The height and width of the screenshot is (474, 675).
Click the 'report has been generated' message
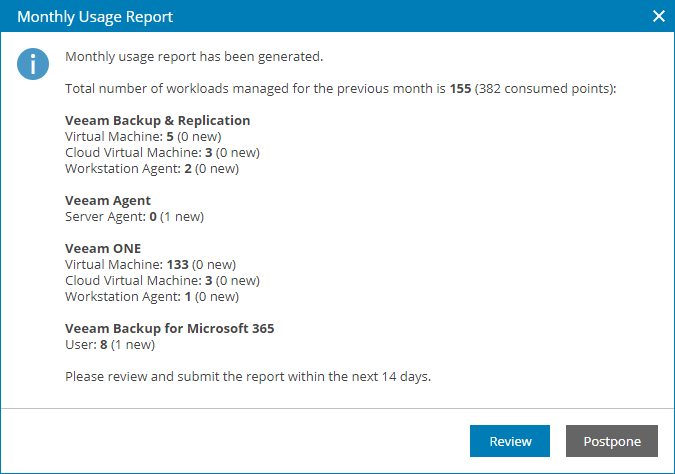tap(194, 56)
